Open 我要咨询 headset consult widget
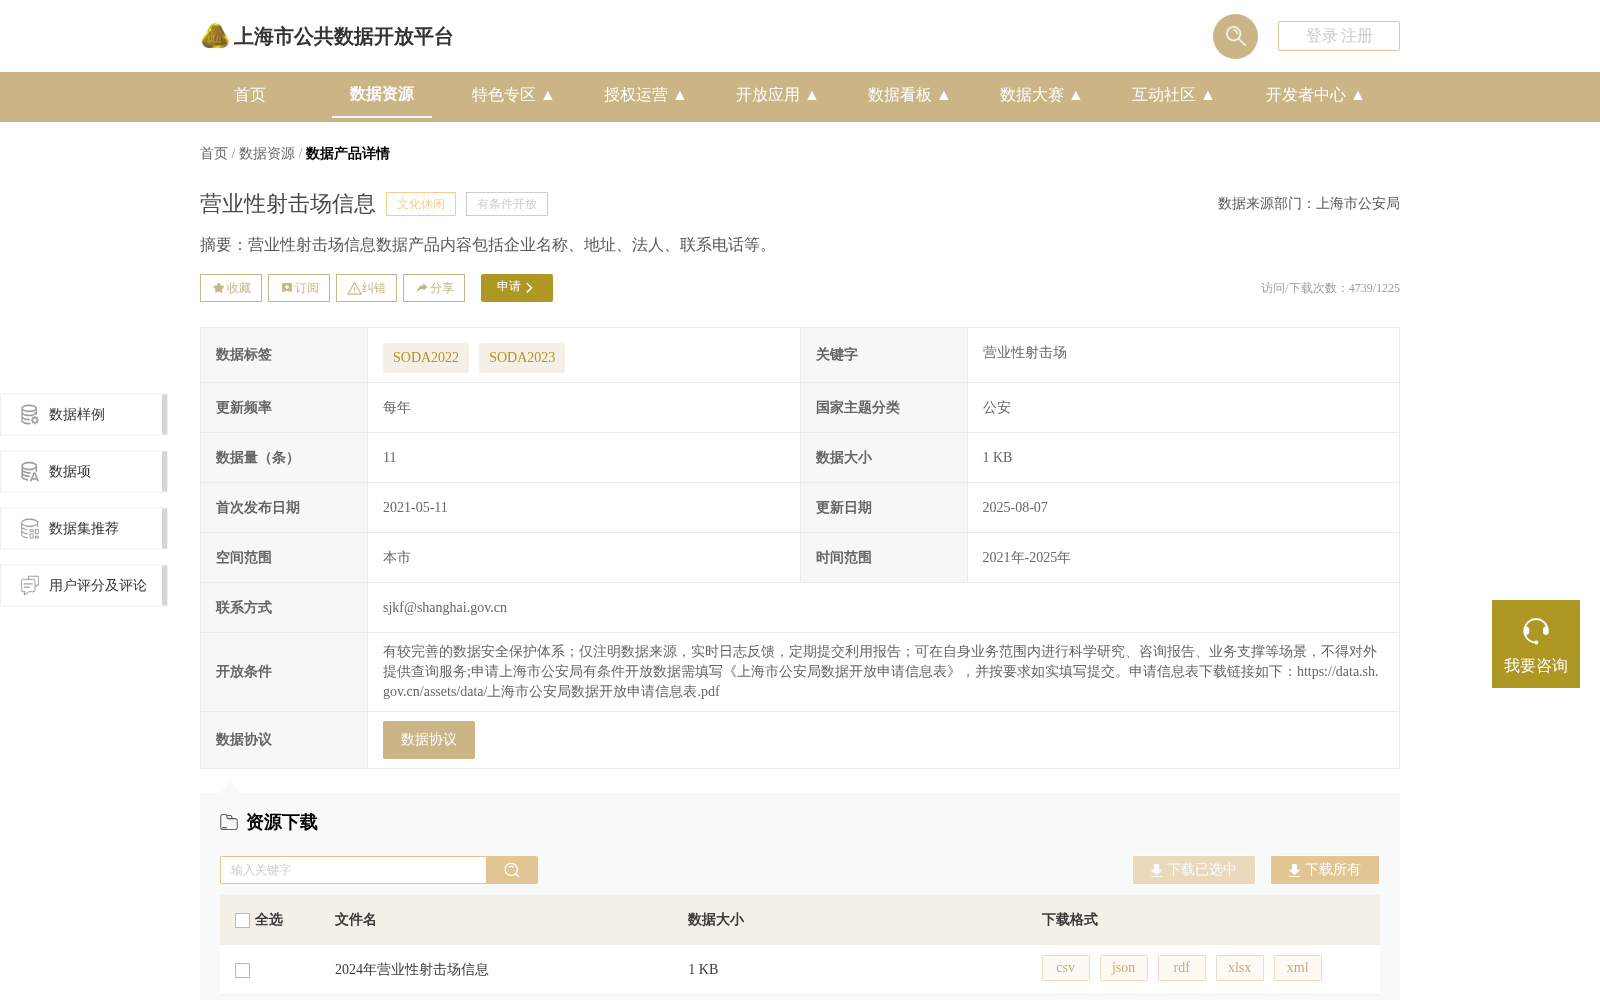This screenshot has height=1000, width=1600. point(1536,644)
